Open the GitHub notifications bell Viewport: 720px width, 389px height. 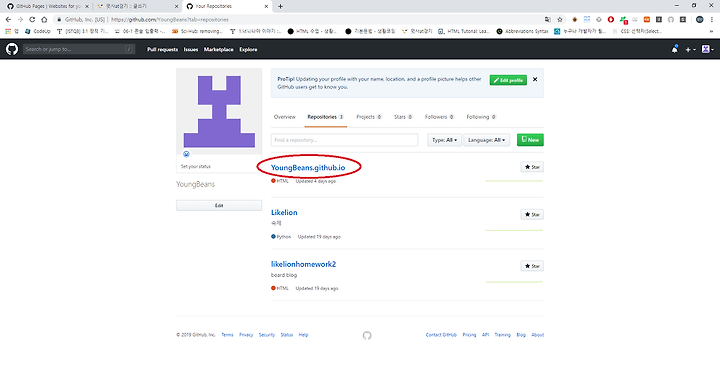pos(675,49)
